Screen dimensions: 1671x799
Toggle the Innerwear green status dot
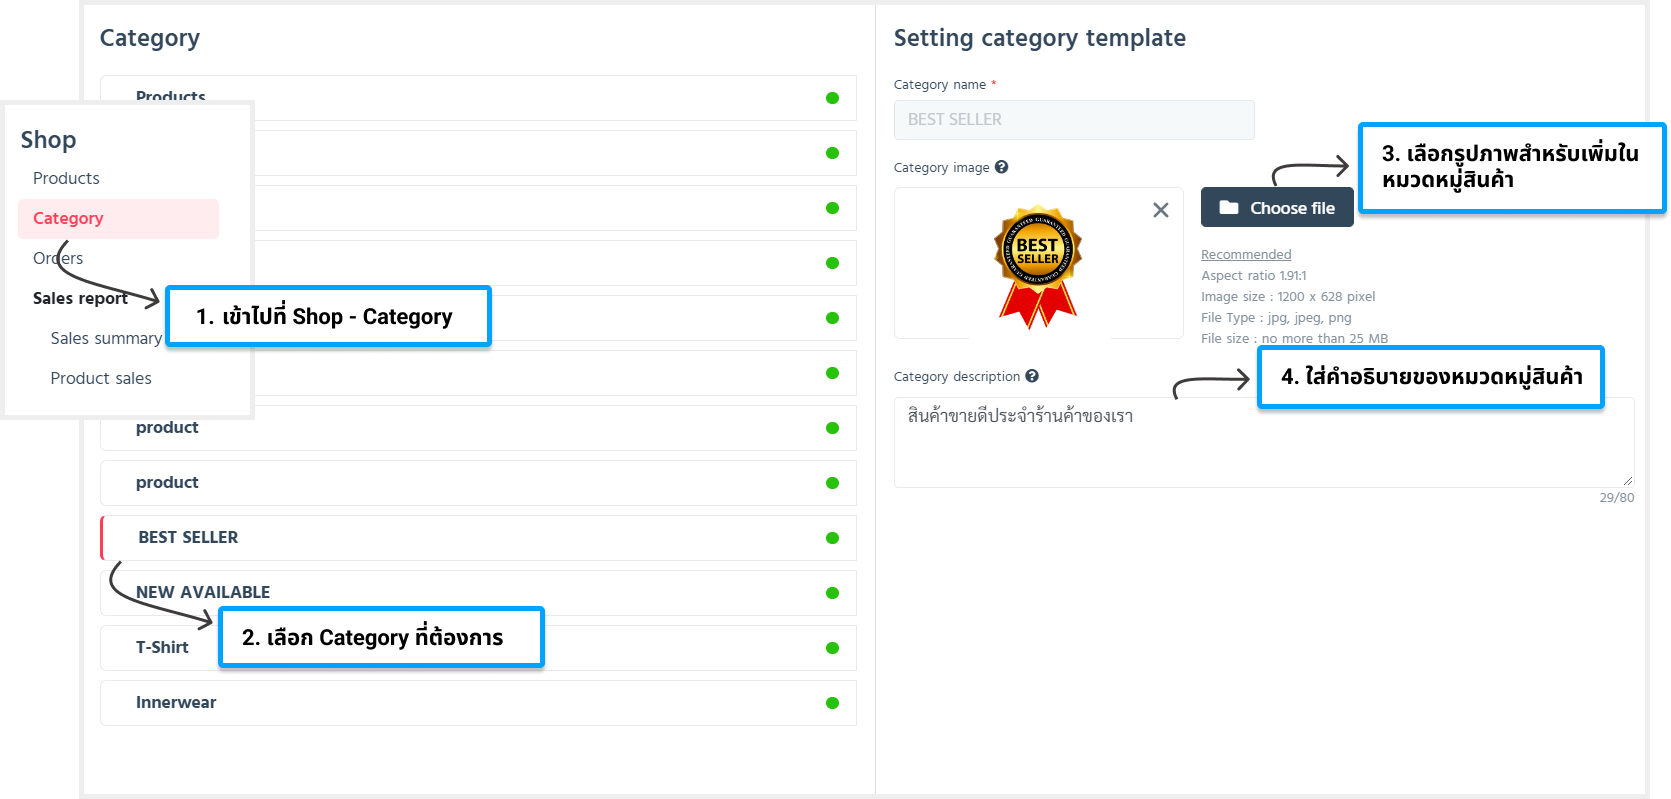click(x=832, y=703)
